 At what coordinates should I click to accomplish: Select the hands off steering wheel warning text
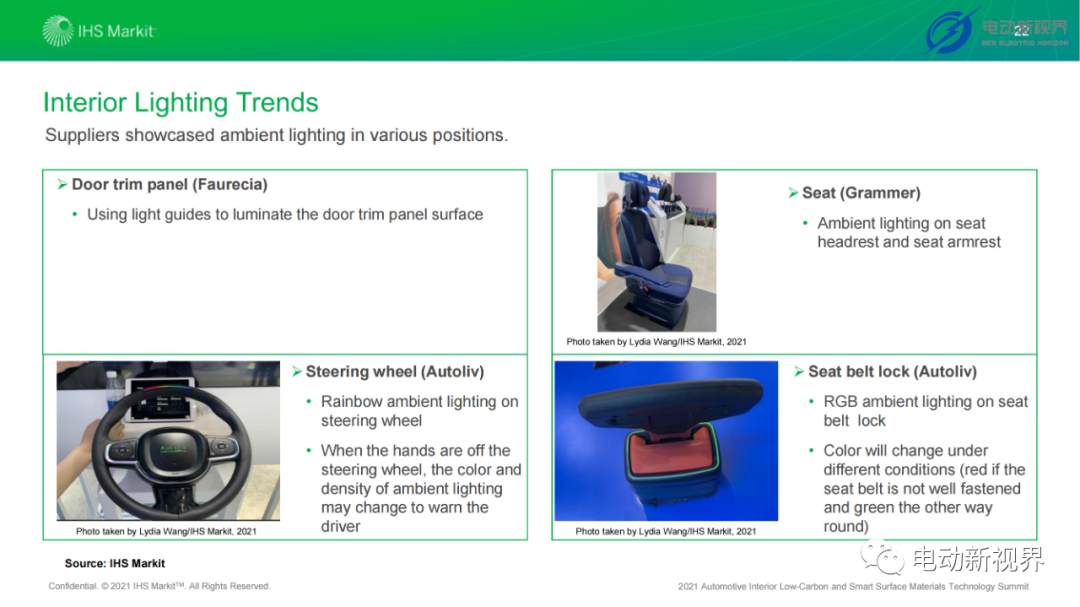point(421,488)
